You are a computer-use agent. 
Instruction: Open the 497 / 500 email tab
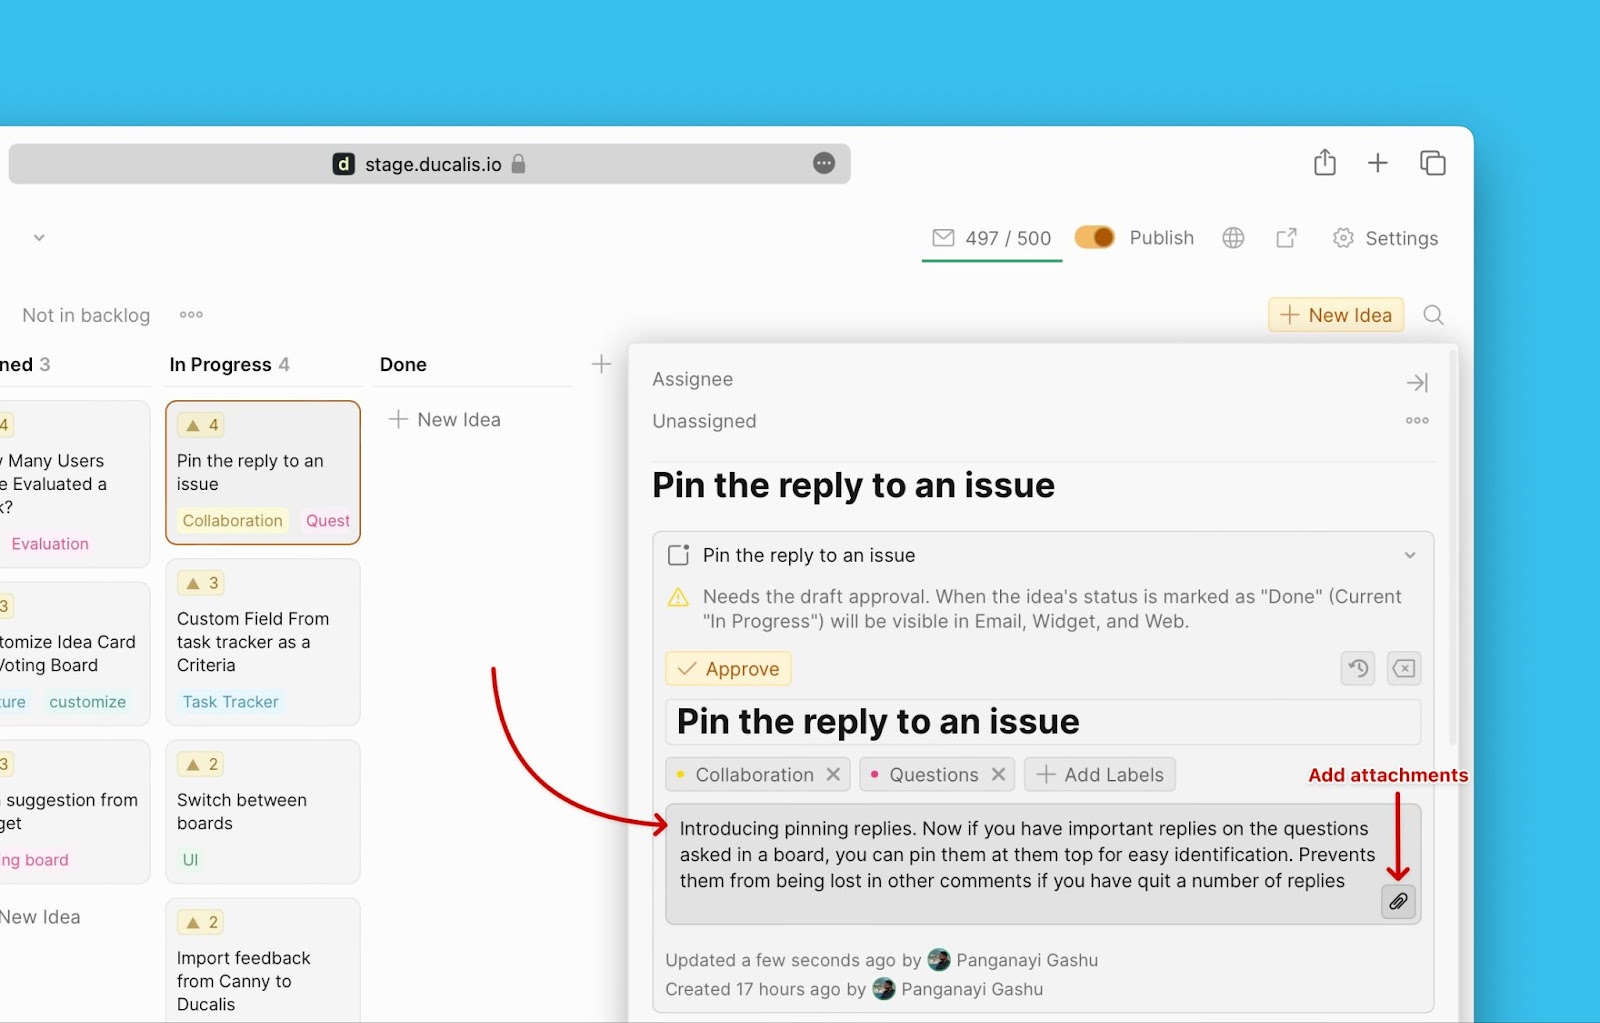[992, 238]
